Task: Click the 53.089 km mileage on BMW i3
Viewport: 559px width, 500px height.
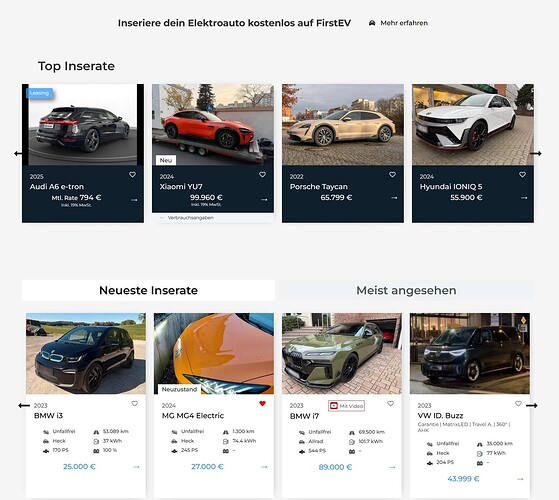Action: pos(116,432)
